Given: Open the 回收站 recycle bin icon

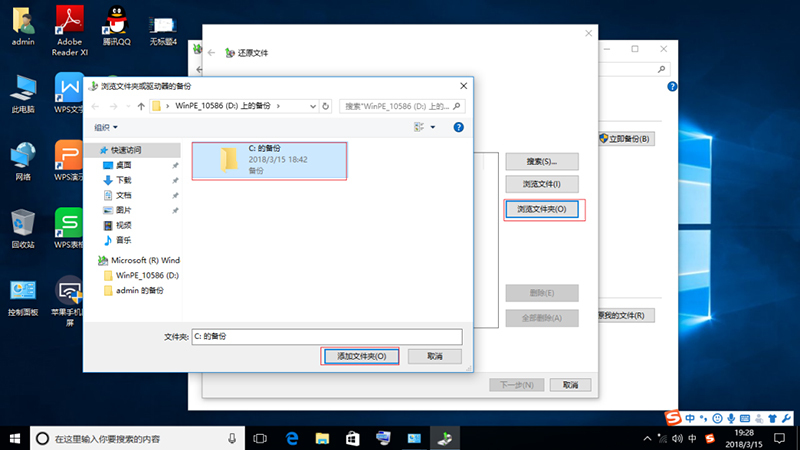Looking at the screenshot, I should (23, 229).
